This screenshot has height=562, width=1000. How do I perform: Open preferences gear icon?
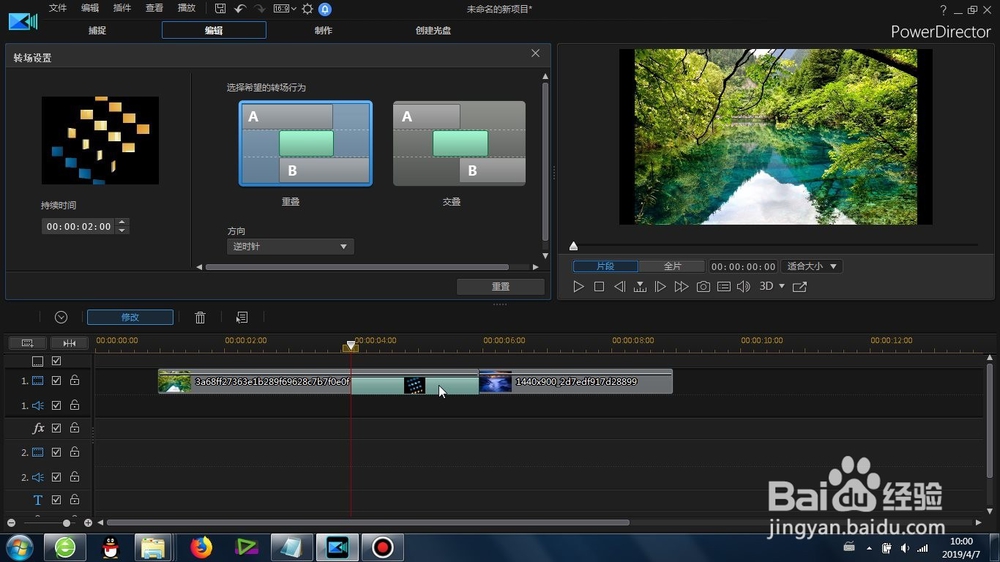(x=307, y=9)
